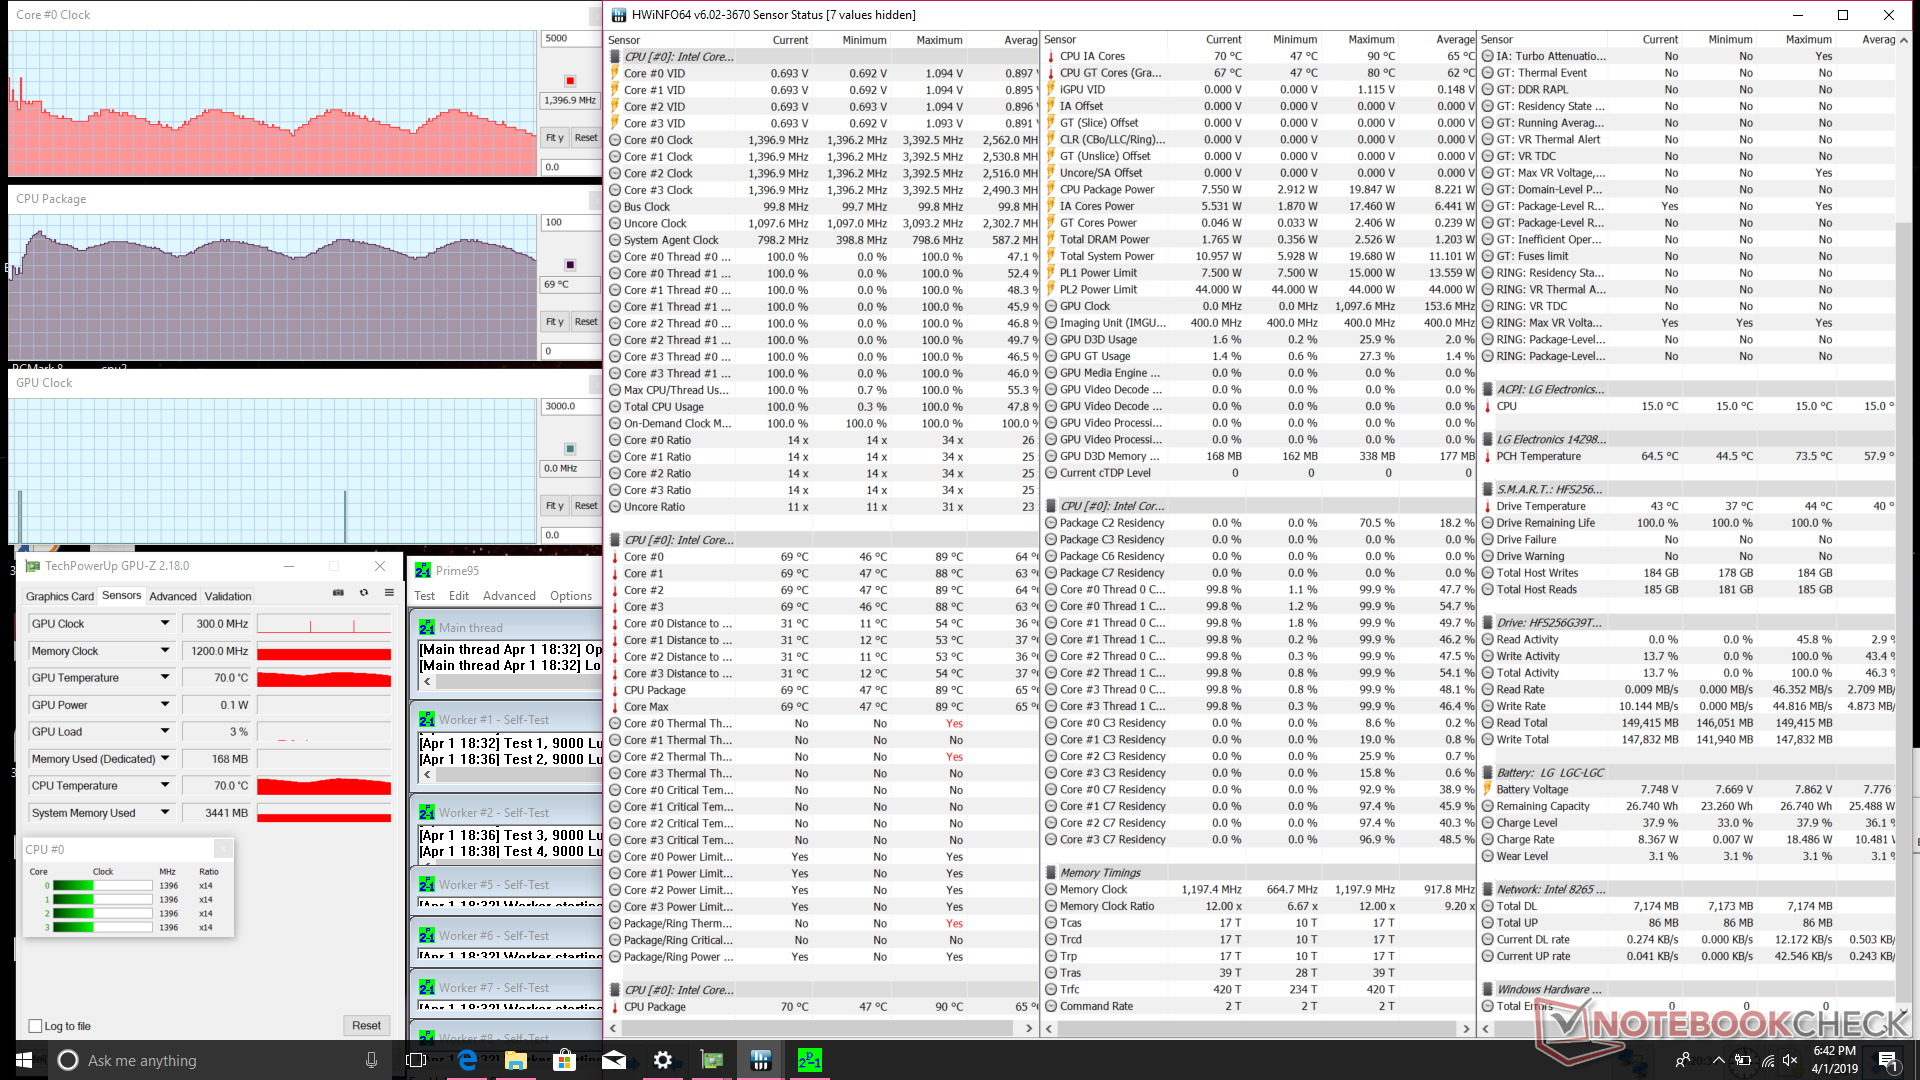The image size is (1920, 1080).
Task: Expand System Memory Used dropdown
Action: coord(165,812)
